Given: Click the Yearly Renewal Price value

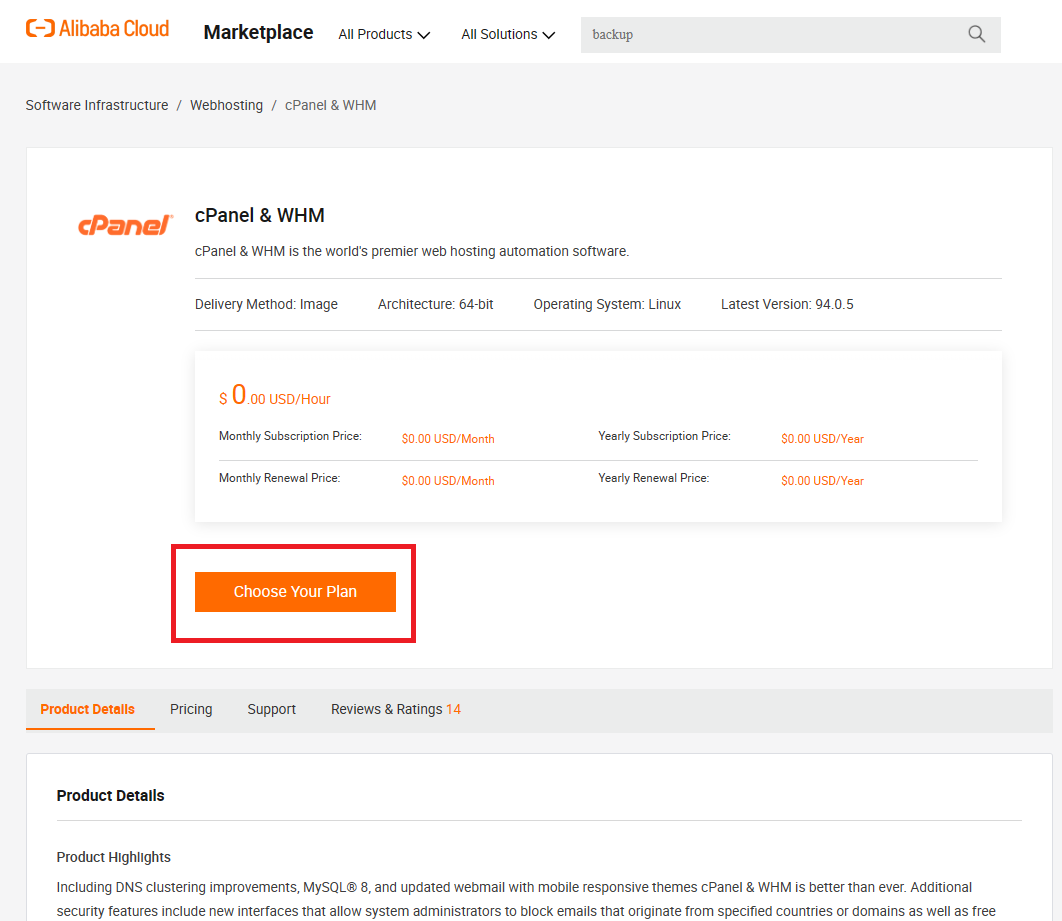Looking at the screenshot, I should (x=822, y=481).
